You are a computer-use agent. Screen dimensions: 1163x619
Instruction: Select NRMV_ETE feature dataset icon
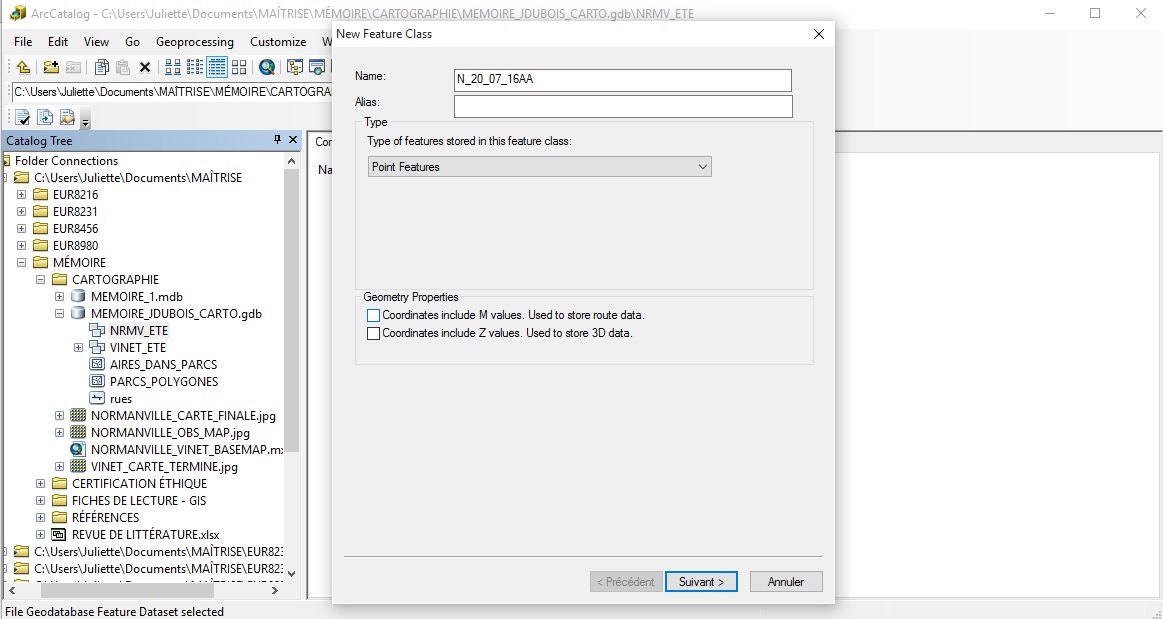click(97, 331)
